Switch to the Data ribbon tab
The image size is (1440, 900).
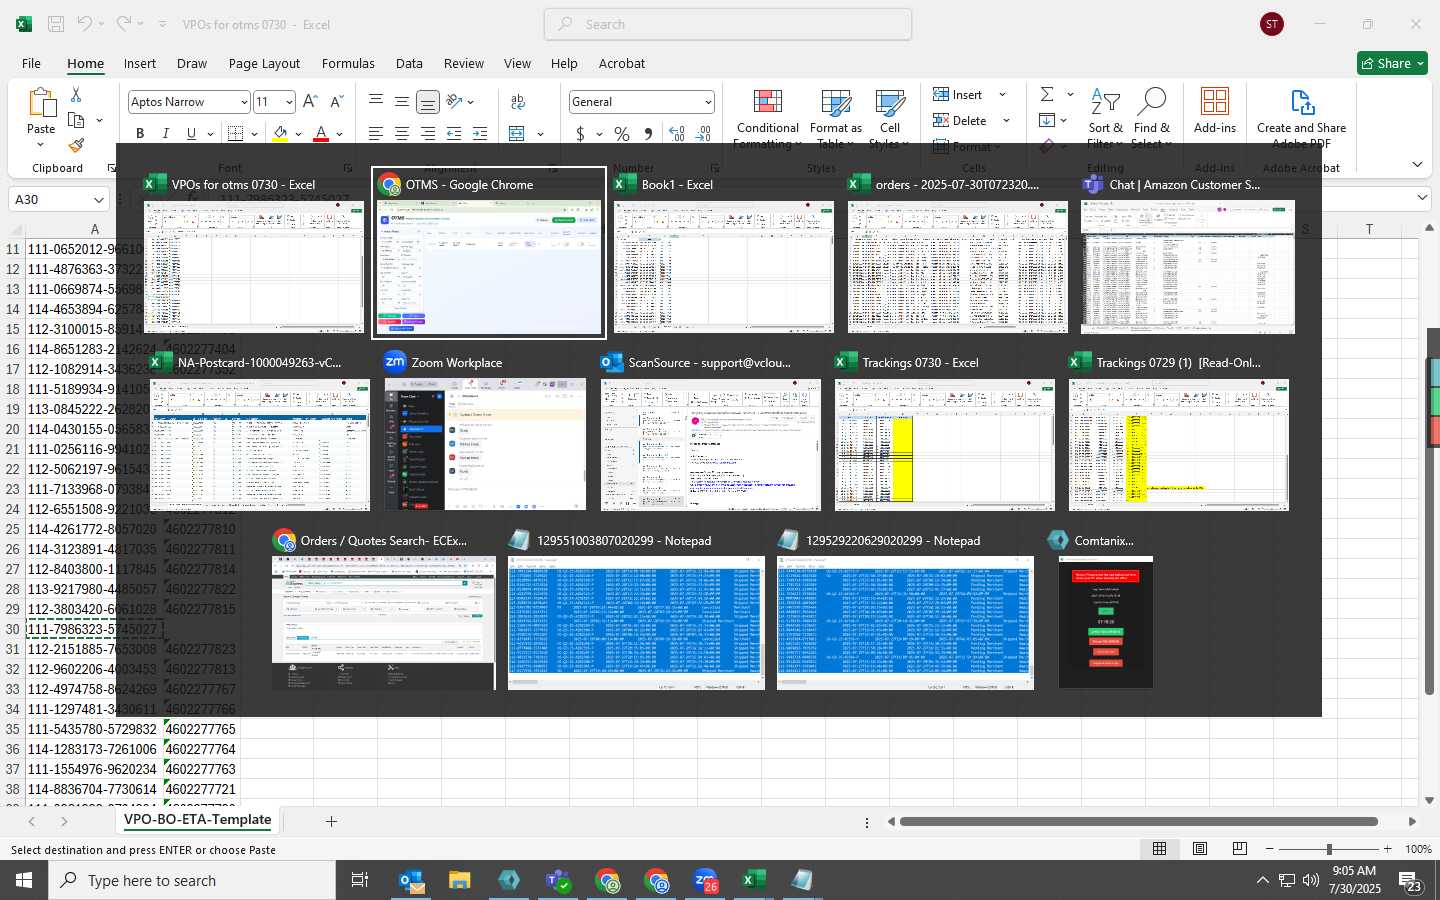(x=409, y=63)
